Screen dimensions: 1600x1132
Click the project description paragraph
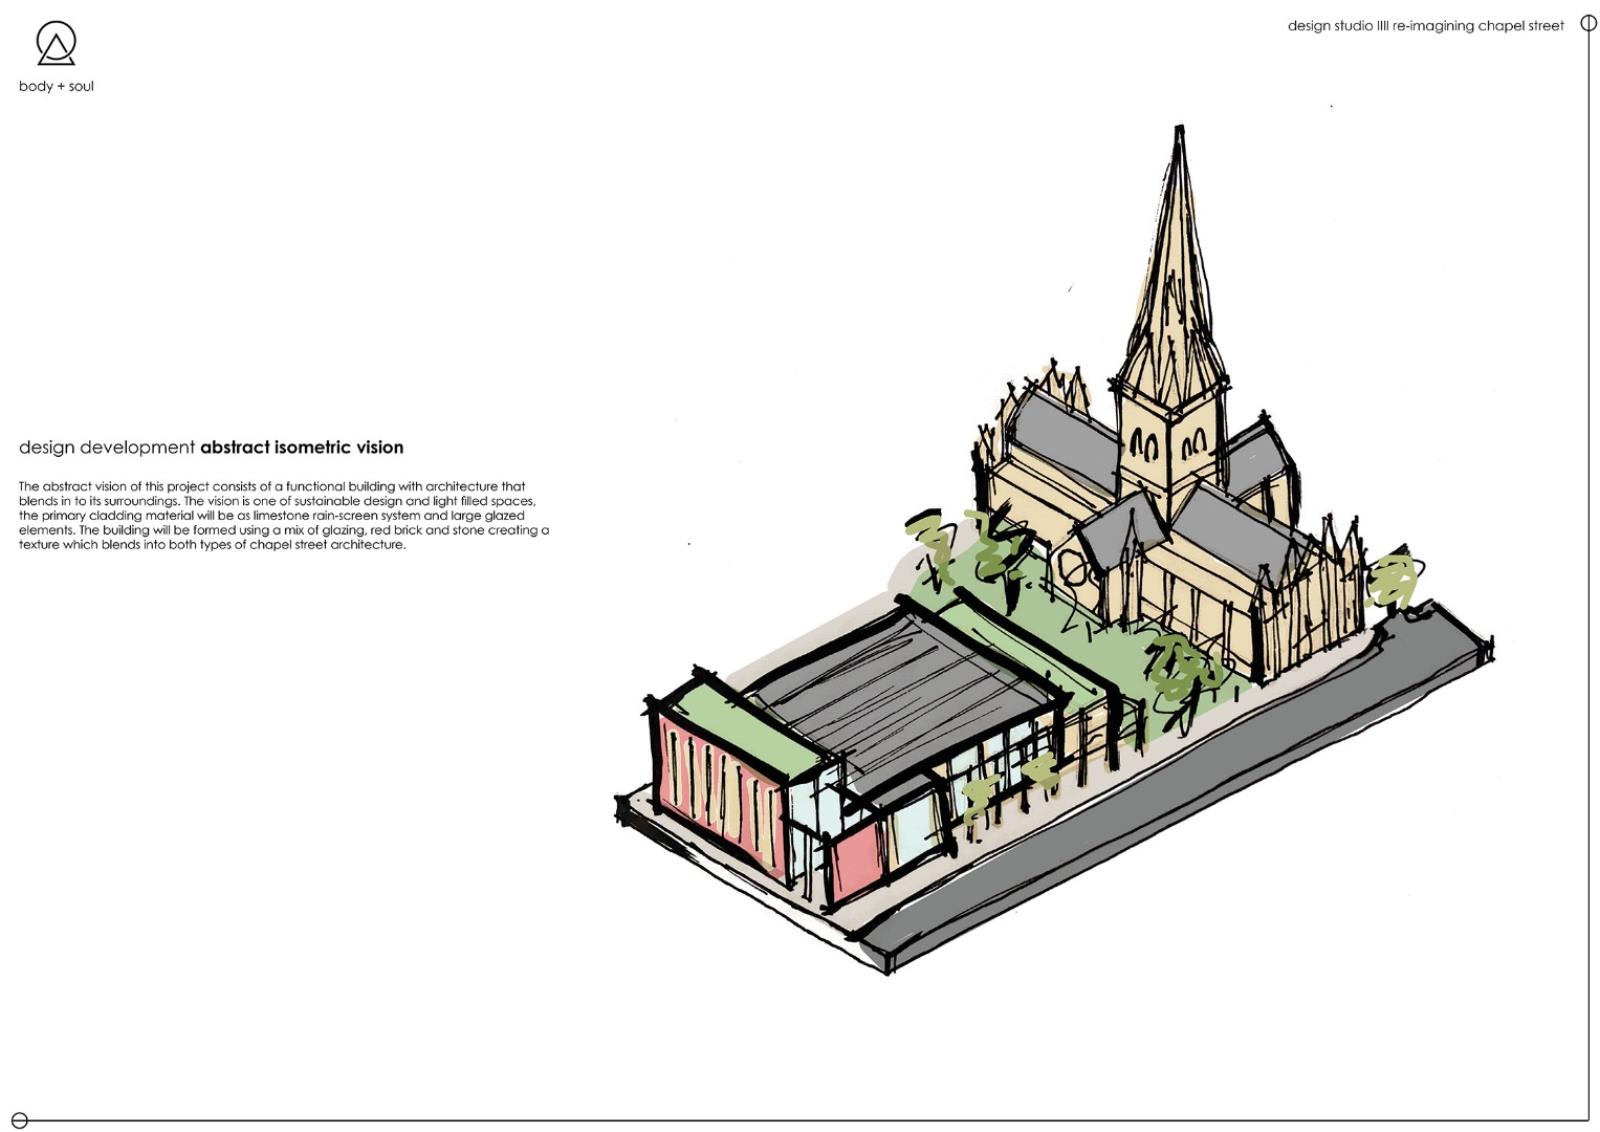[283, 516]
